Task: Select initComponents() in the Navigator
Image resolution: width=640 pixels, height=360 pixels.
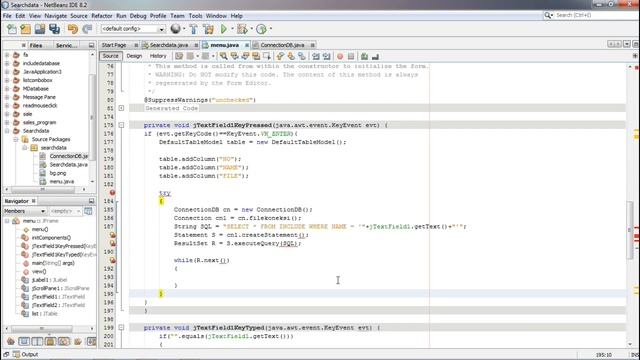Action: point(51,238)
